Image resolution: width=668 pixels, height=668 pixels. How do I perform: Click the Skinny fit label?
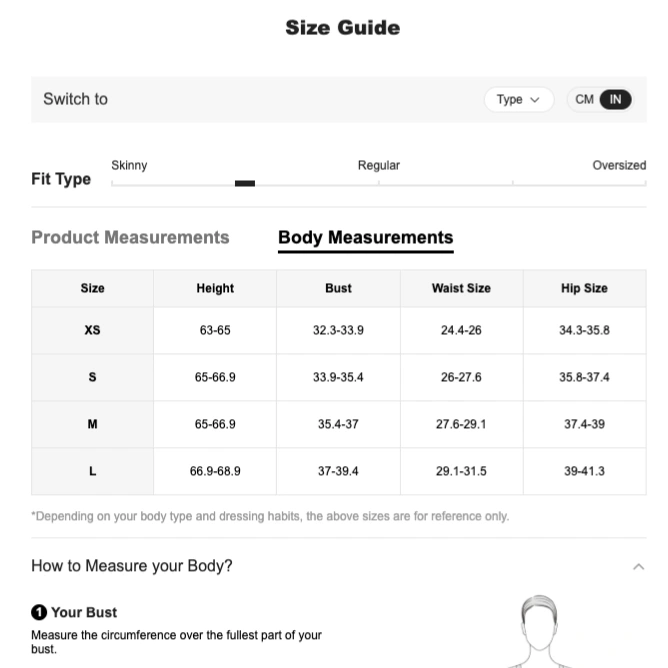[x=129, y=165]
